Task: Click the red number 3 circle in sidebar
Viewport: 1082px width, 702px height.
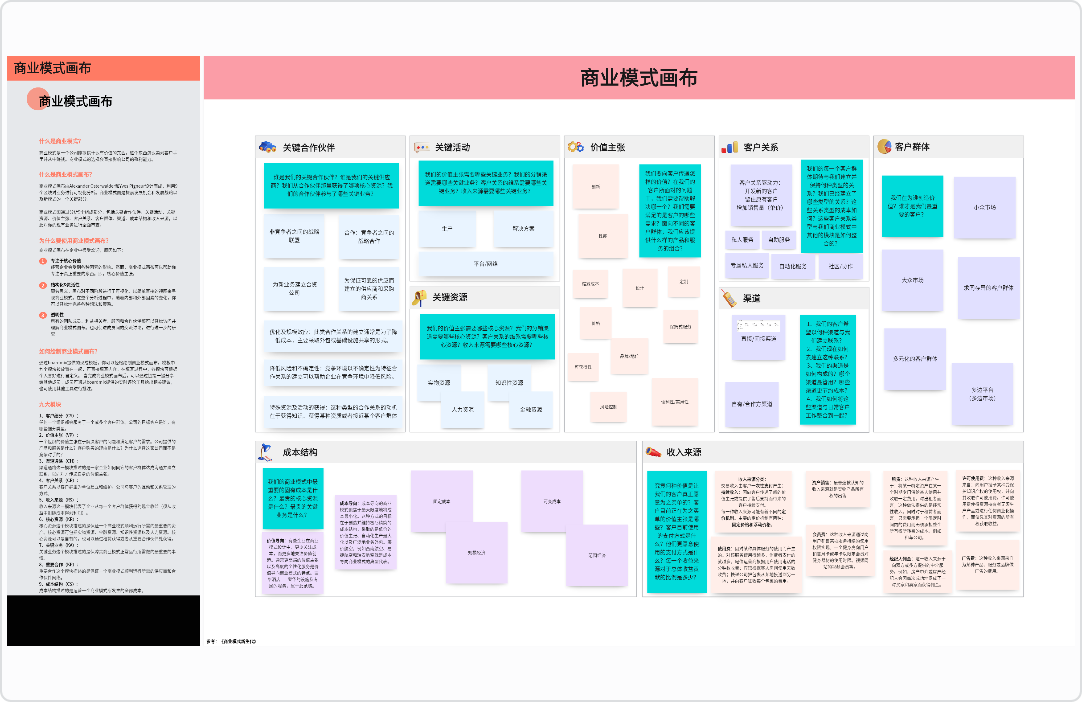Action: pyautogui.click(x=43, y=315)
